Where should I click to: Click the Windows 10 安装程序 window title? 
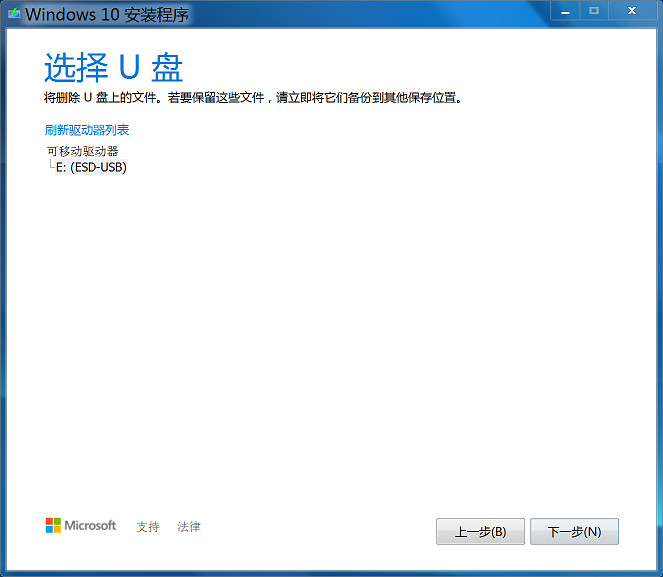tap(107, 14)
